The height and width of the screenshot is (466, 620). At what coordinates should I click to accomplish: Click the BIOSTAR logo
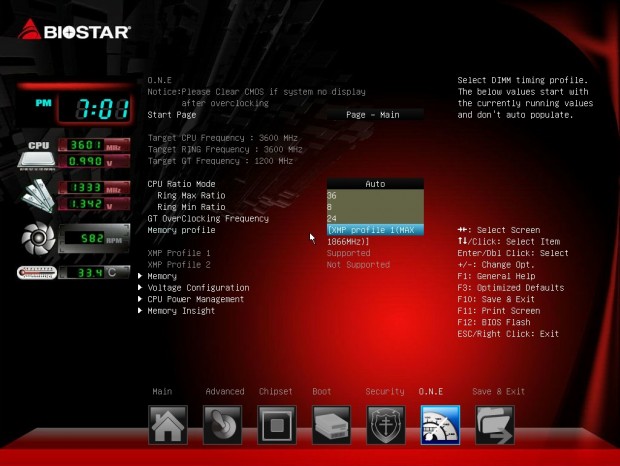pos(74,30)
